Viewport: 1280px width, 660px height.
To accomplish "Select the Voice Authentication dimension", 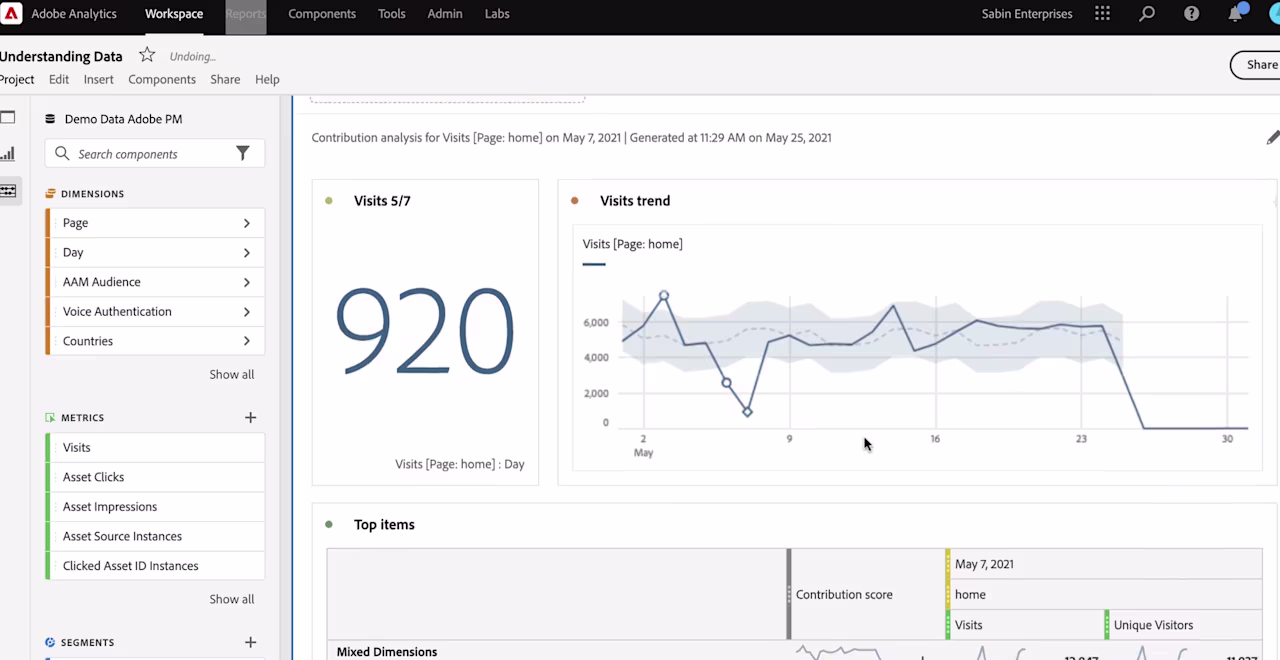I will tap(155, 312).
